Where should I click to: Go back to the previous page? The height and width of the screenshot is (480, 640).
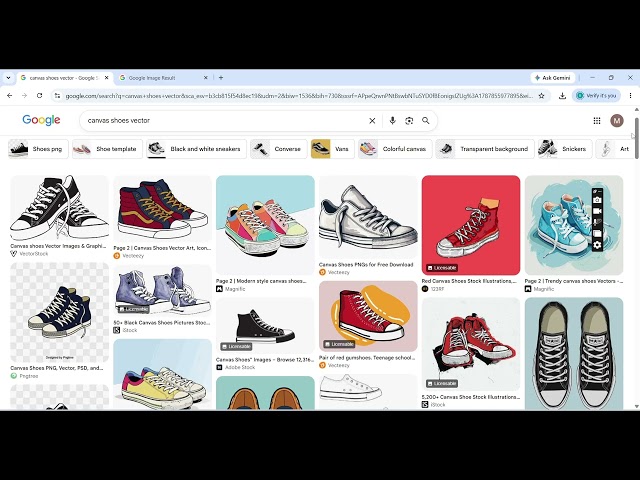click(x=10, y=96)
